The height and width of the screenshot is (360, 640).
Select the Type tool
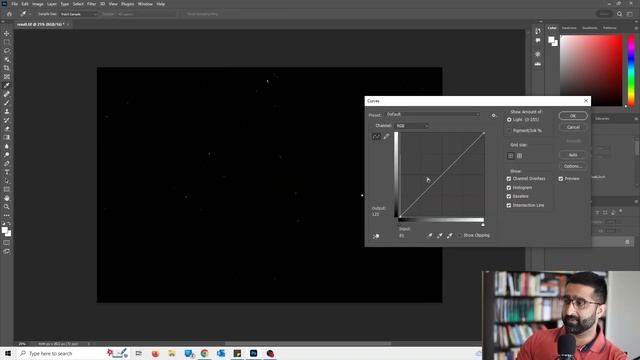click(x=7, y=172)
